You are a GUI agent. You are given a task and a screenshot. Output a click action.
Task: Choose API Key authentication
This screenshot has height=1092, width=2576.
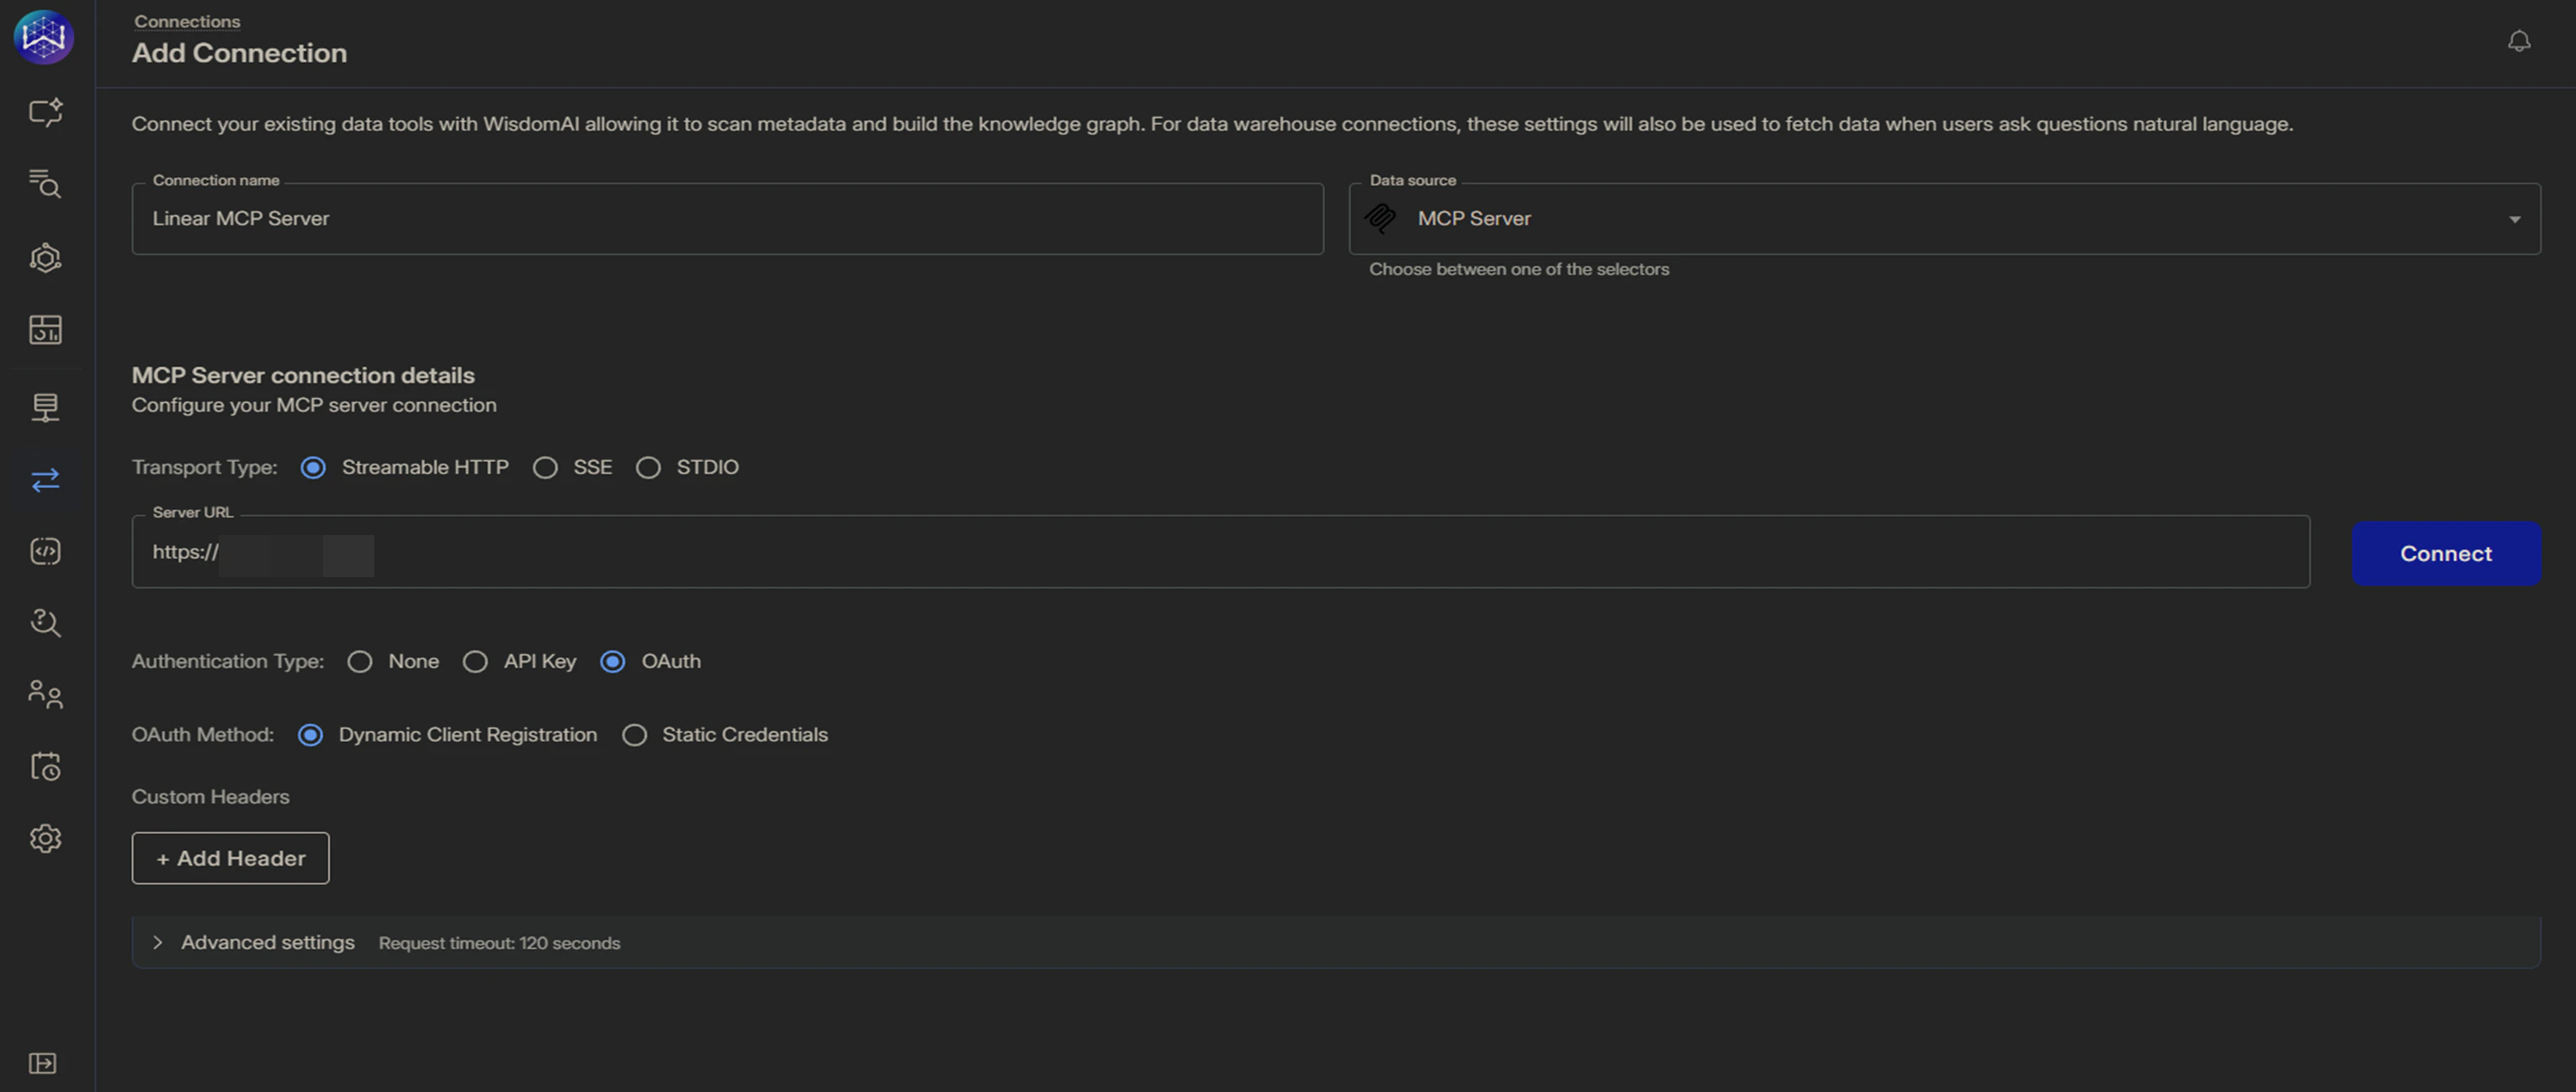tap(475, 661)
